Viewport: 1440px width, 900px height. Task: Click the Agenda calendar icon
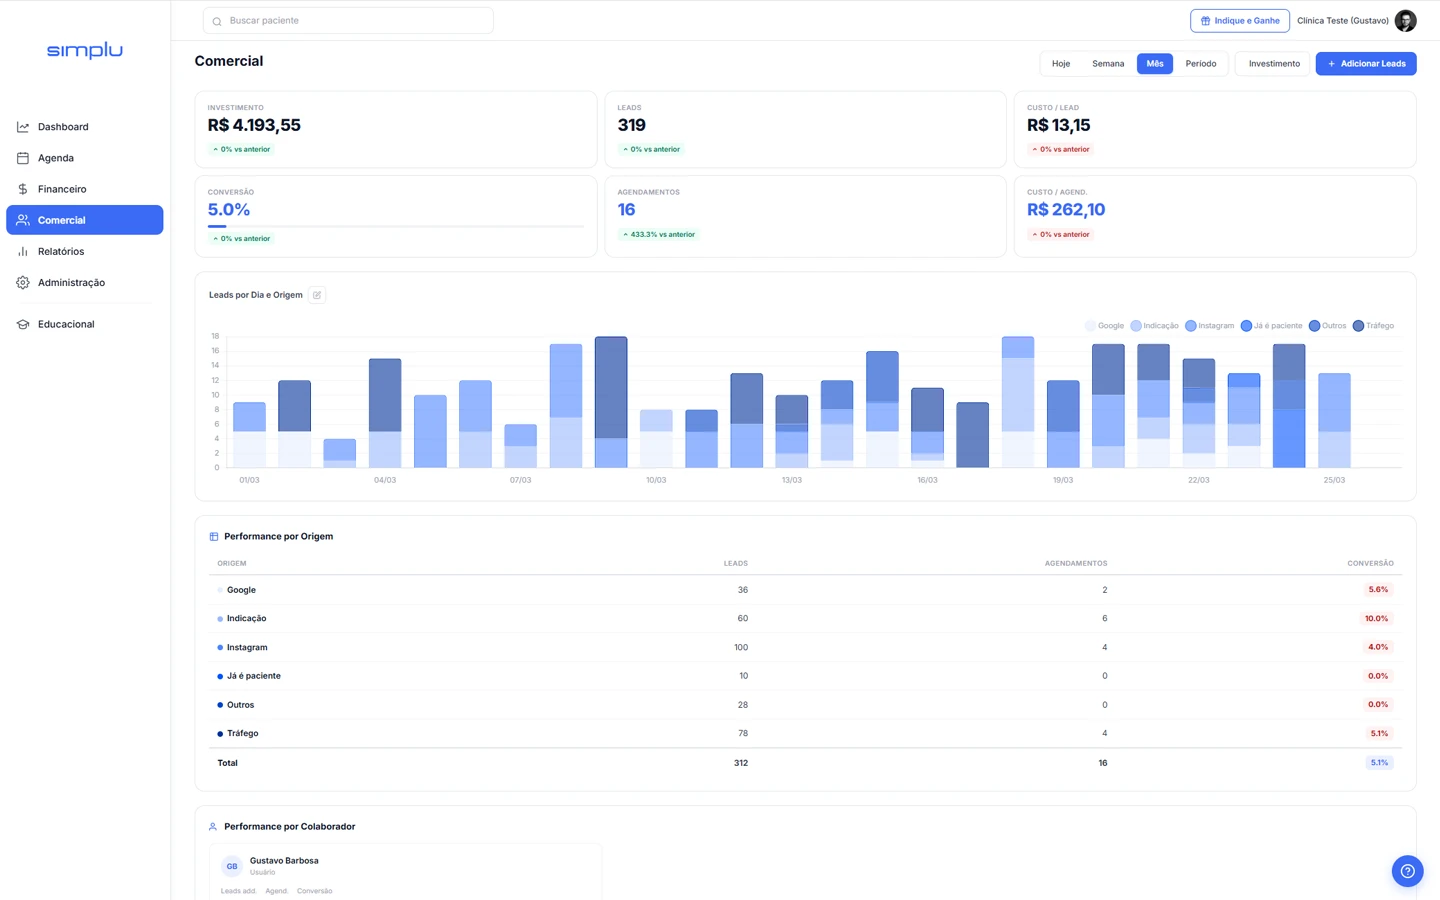pyautogui.click(x=23, y=158)
